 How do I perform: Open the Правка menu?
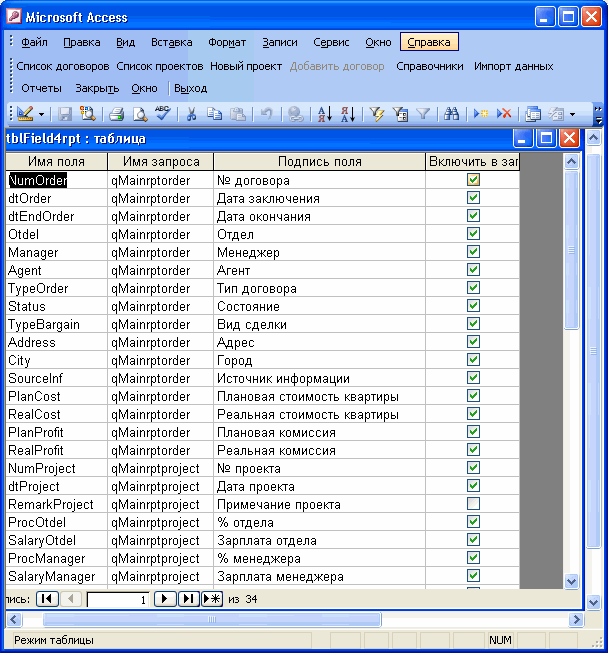tap(82, 42)
